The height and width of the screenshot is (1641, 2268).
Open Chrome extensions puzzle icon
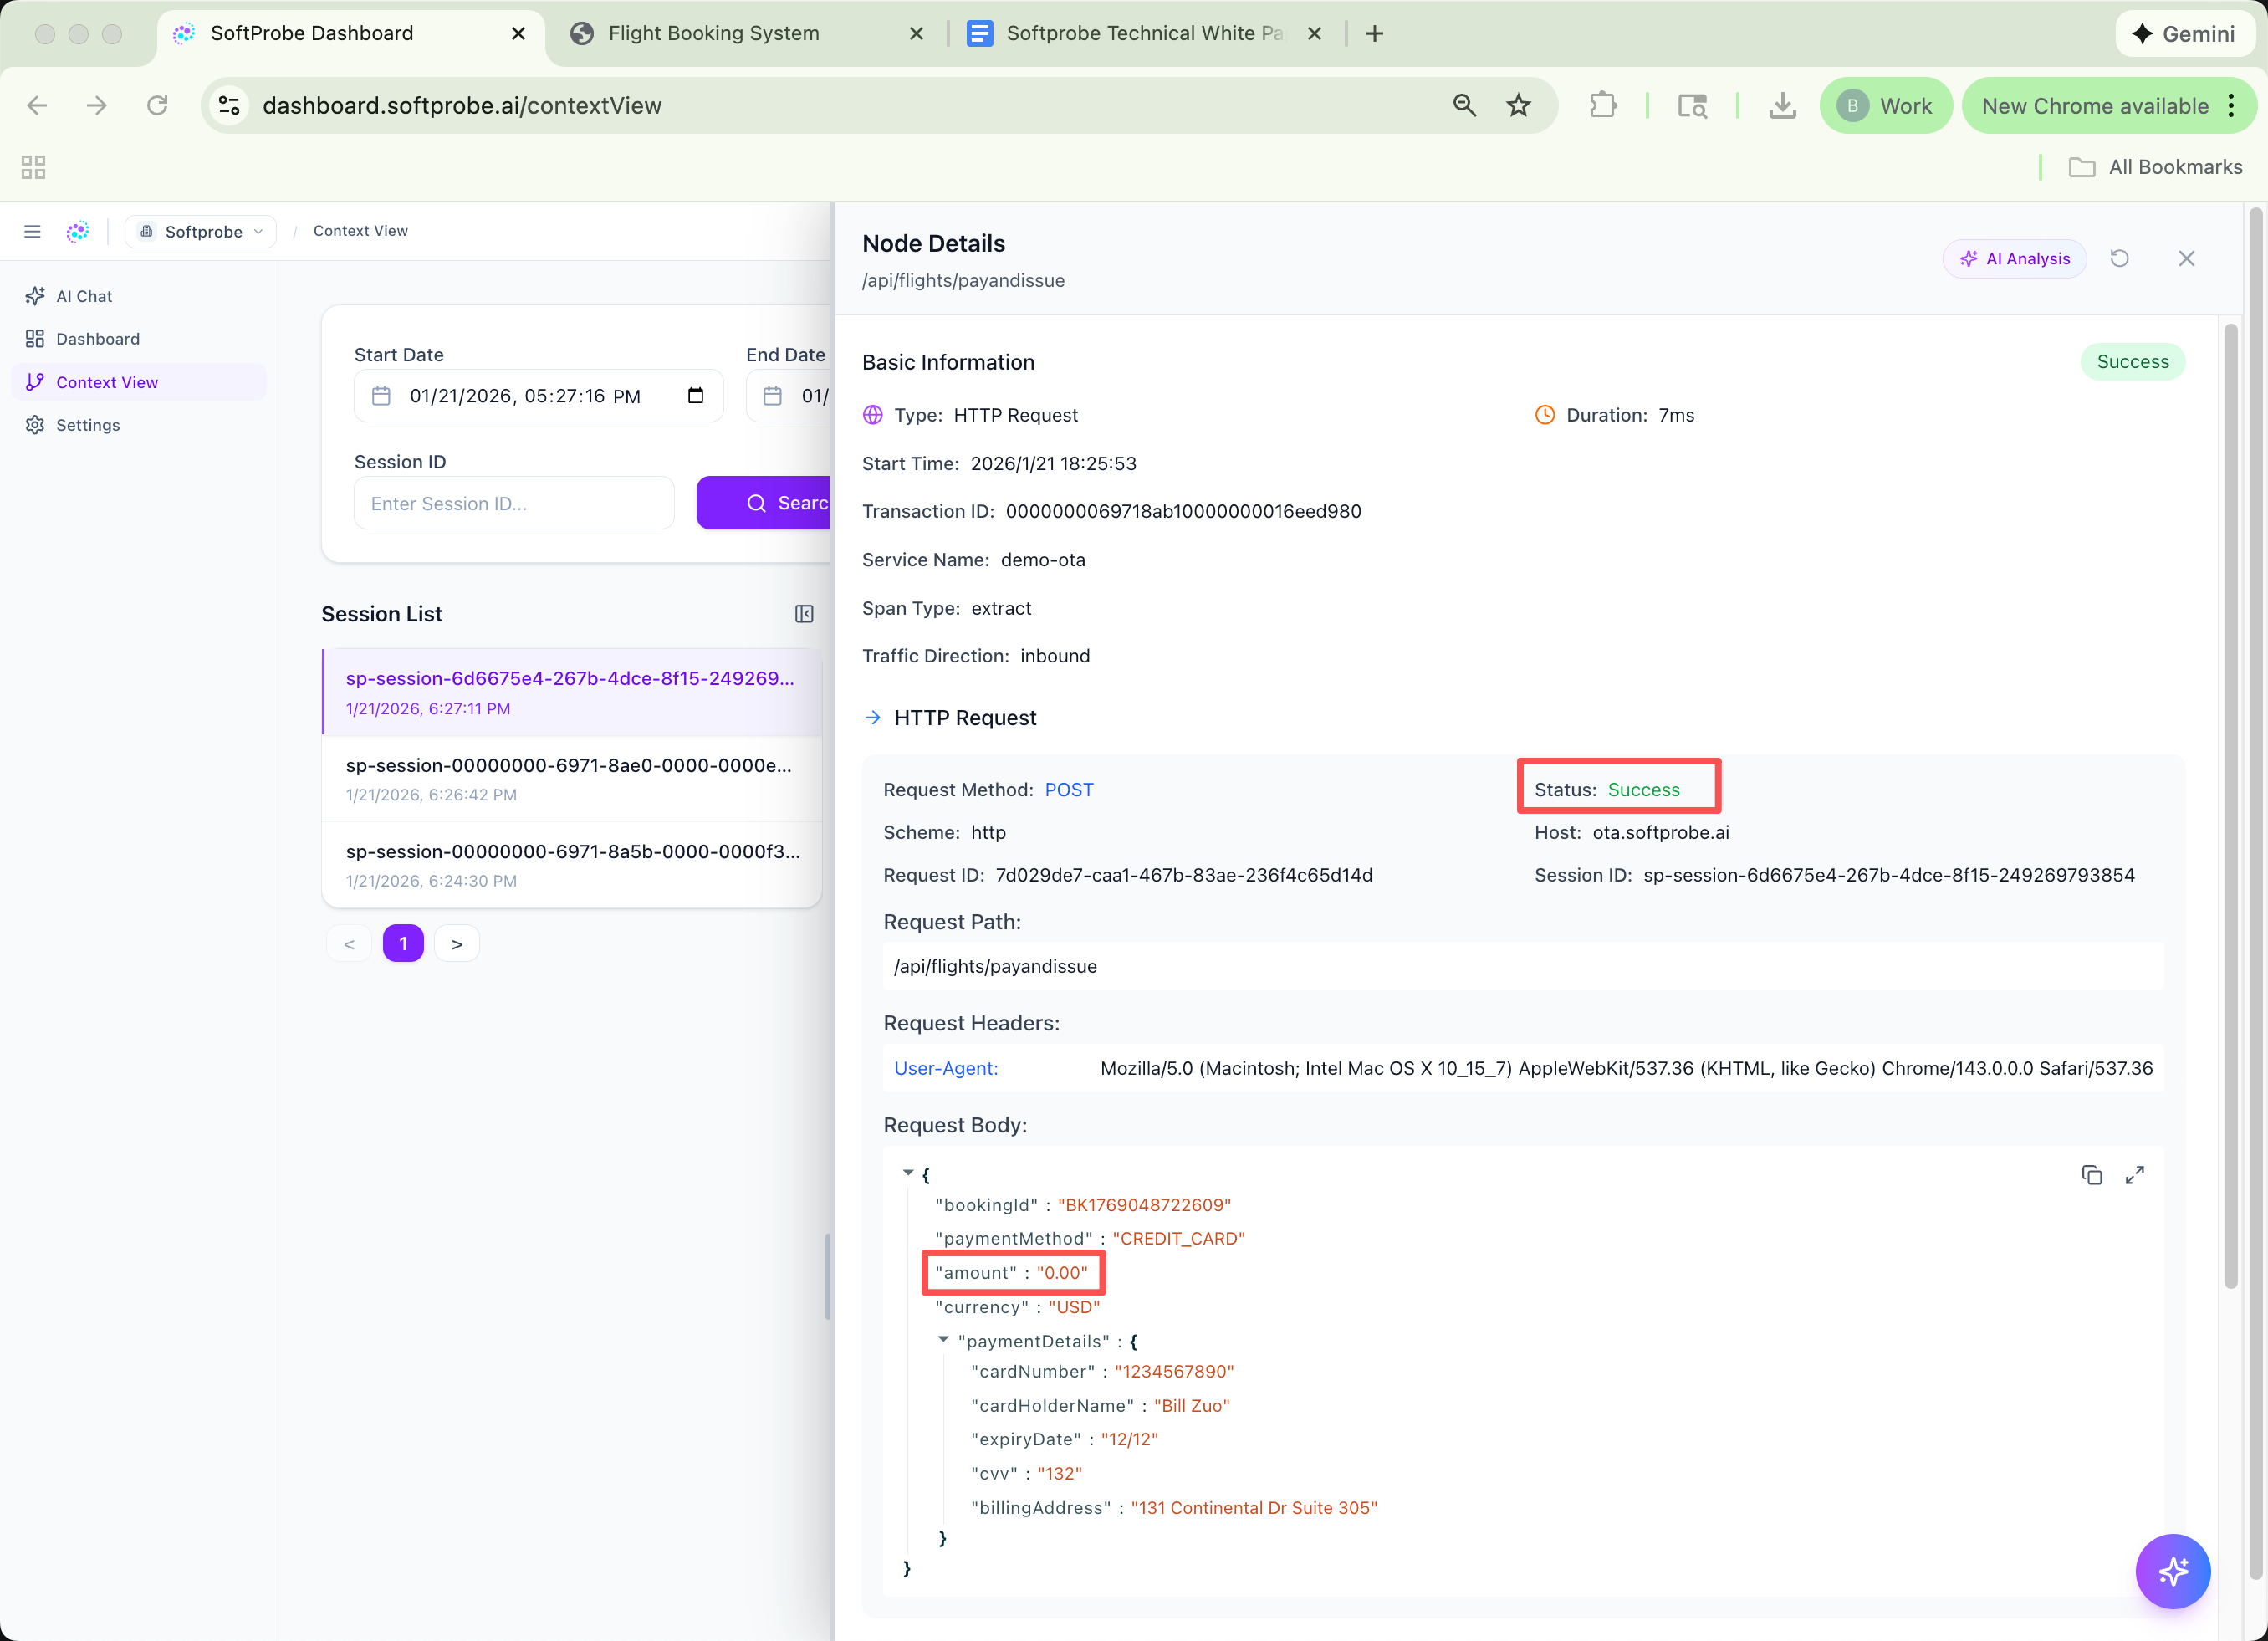pos(1603,106)
